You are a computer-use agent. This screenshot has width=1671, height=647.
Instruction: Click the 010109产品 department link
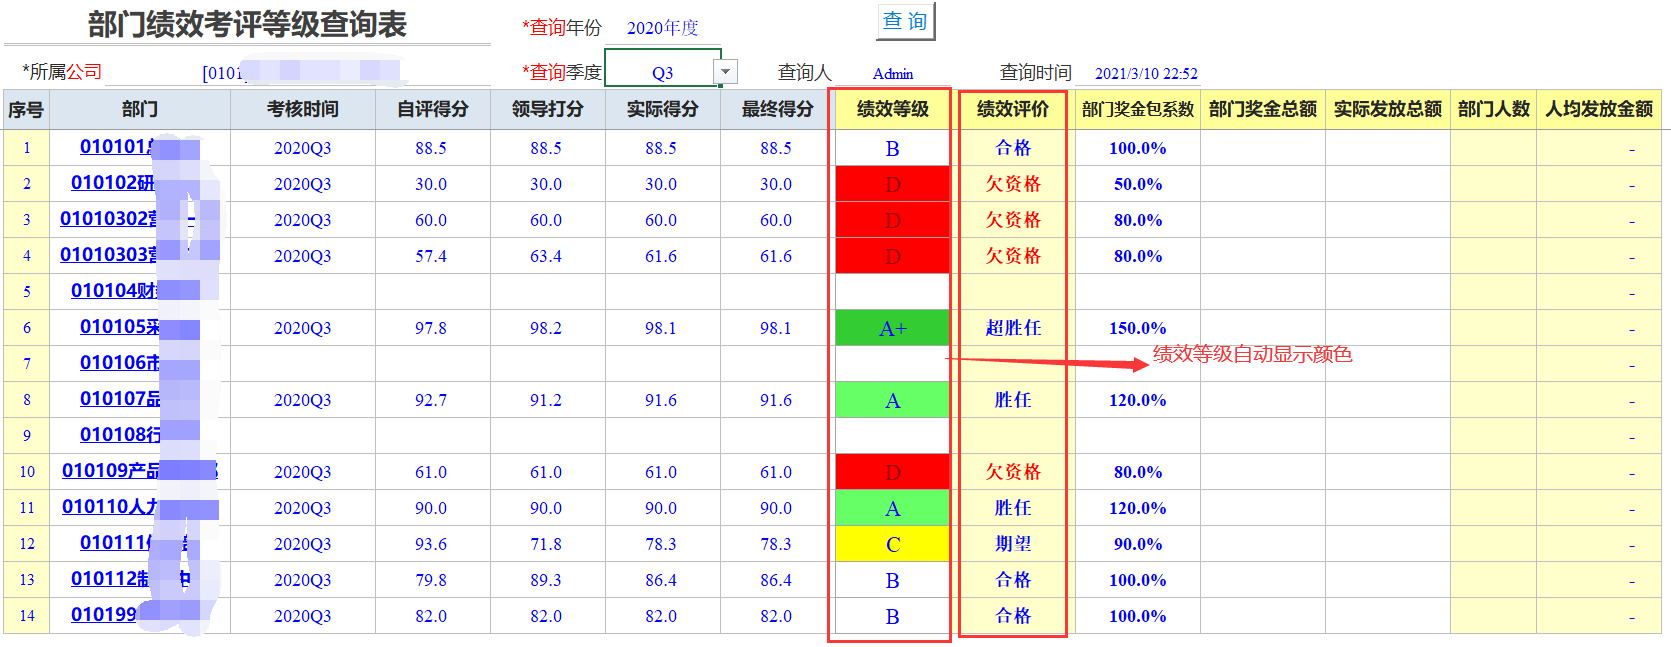(110, 471)
